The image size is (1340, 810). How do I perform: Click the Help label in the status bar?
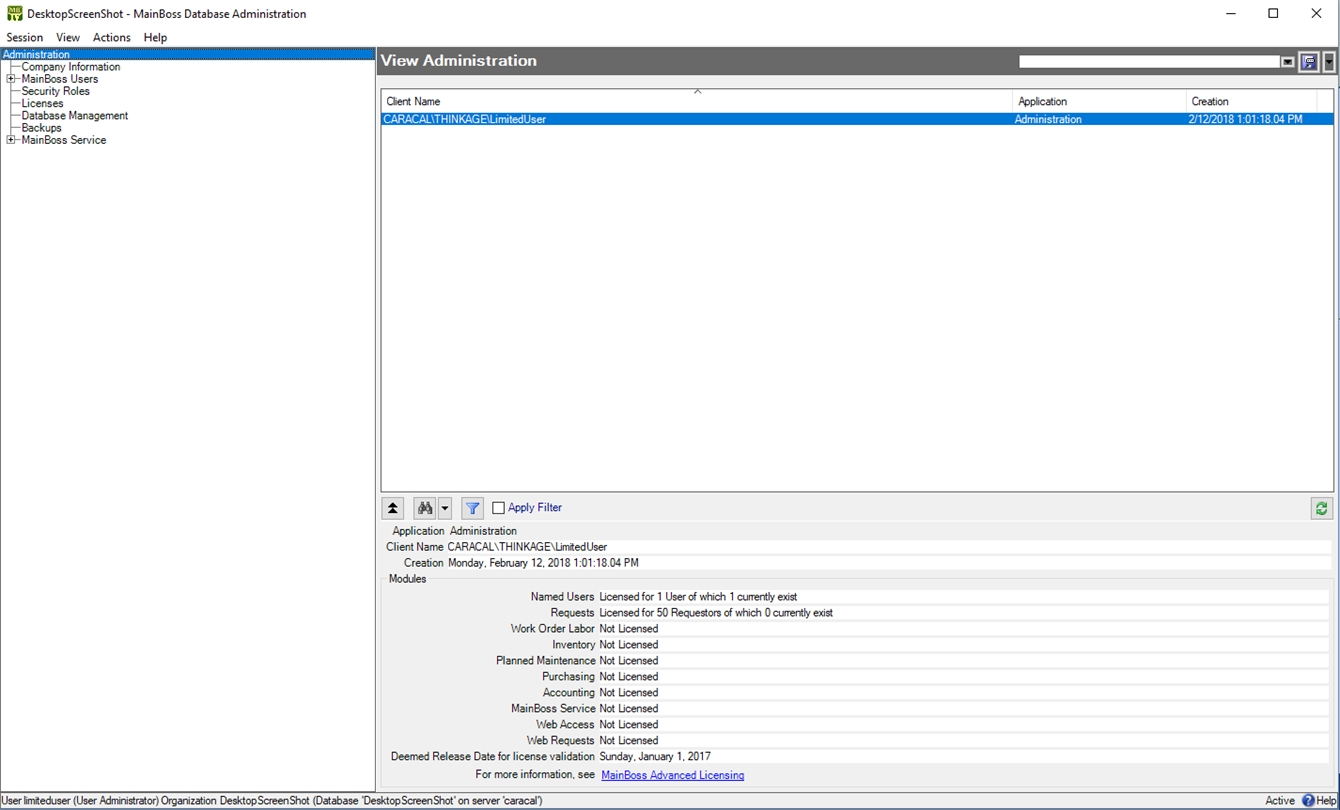[x=1326, y=801]
